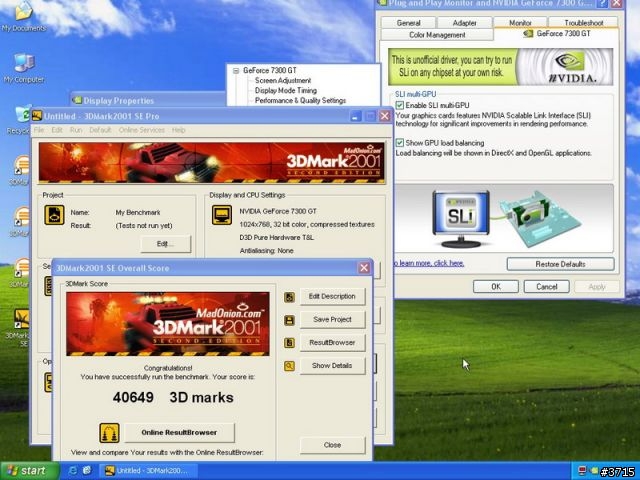
Task: Select Screen Adjustment in the tree
Action: pos(283,80)
